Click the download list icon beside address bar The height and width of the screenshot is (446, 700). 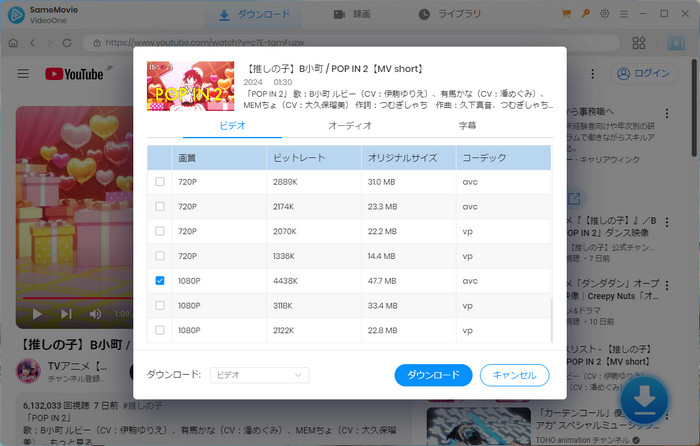point(676,43)
